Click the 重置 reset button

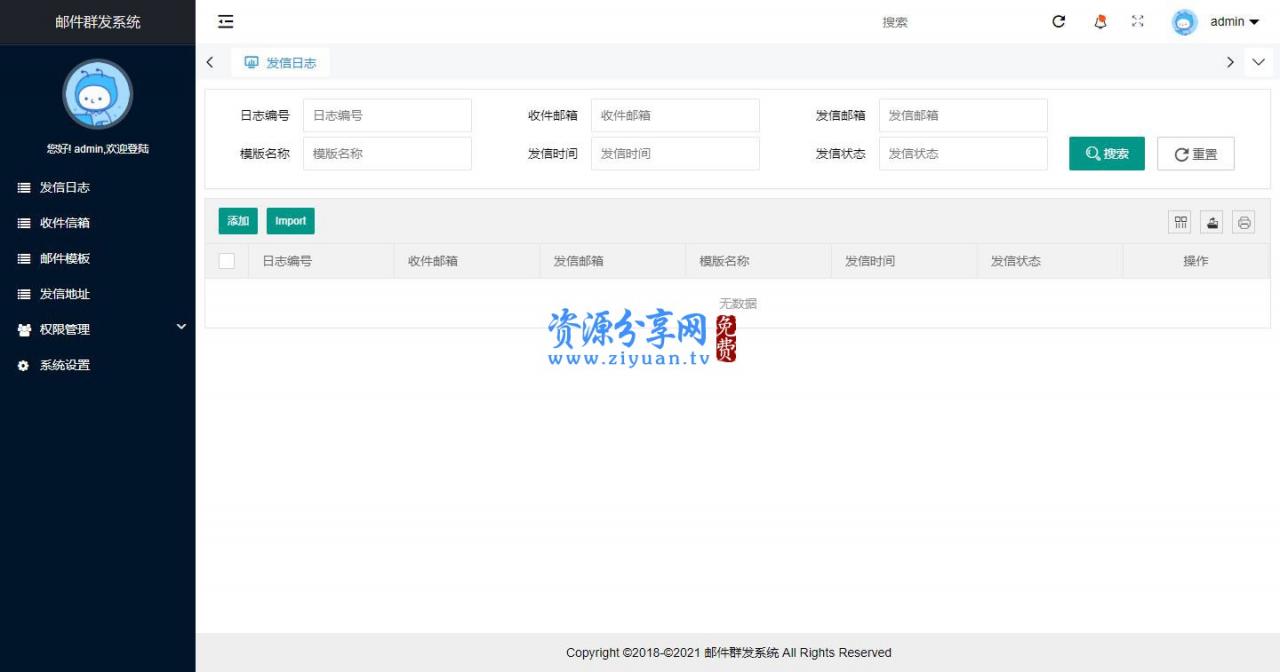coord(1196,154)
